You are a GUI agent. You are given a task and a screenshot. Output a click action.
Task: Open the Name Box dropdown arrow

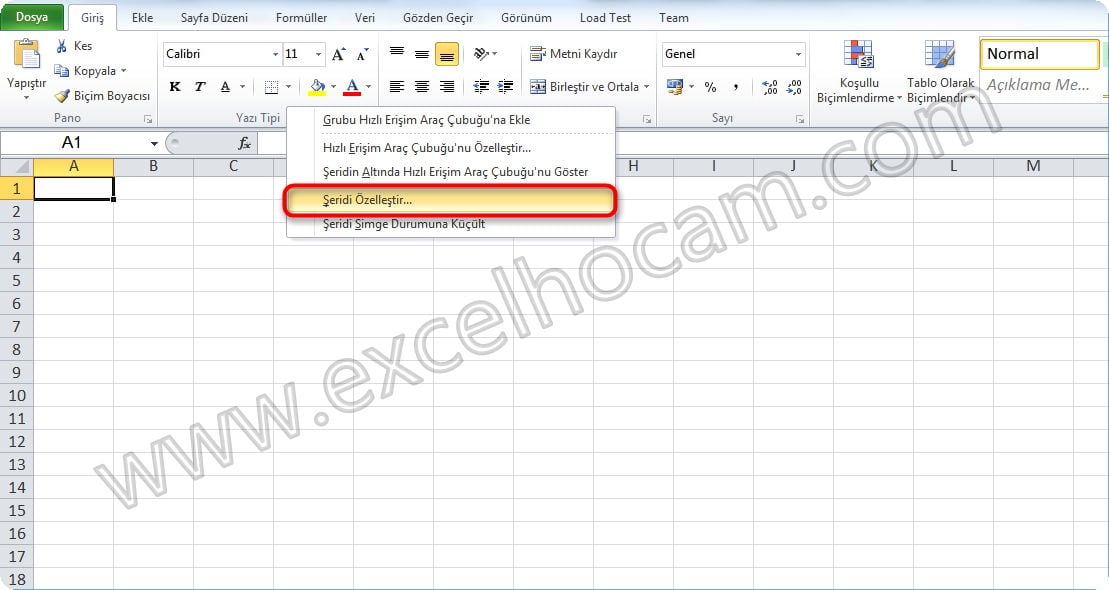pyautogui.click(x=153, y=144)
